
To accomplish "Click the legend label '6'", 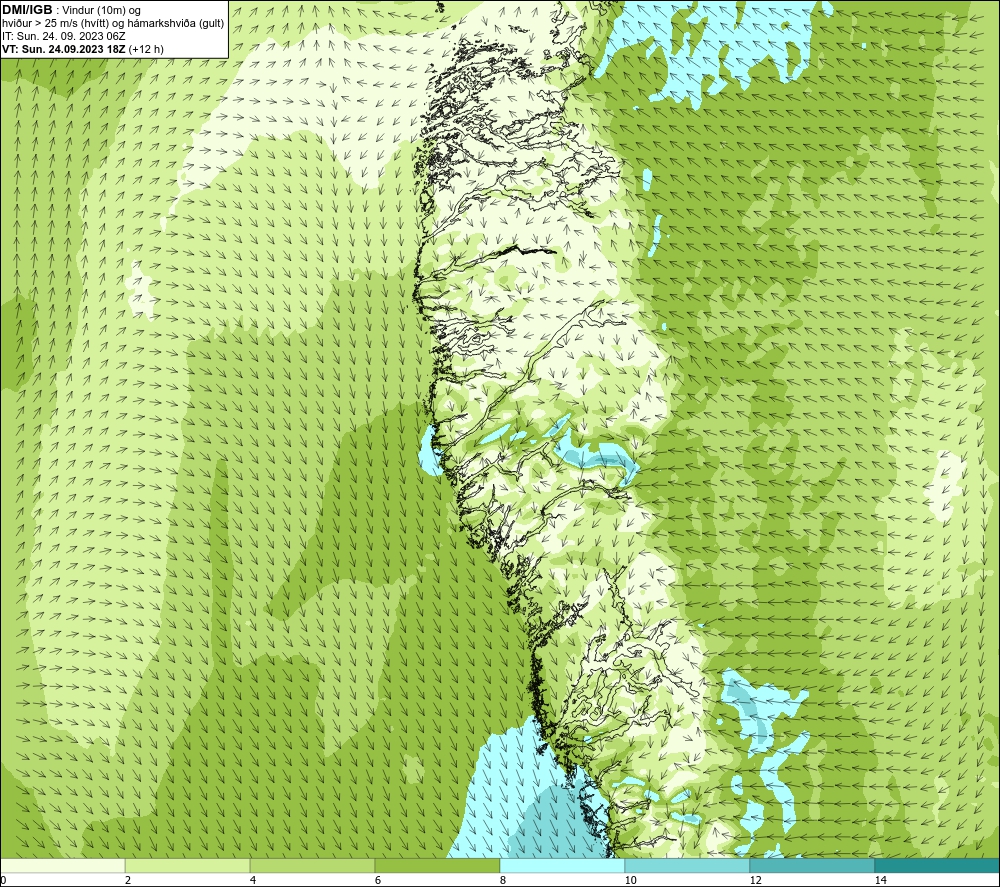I will [378, 881].
